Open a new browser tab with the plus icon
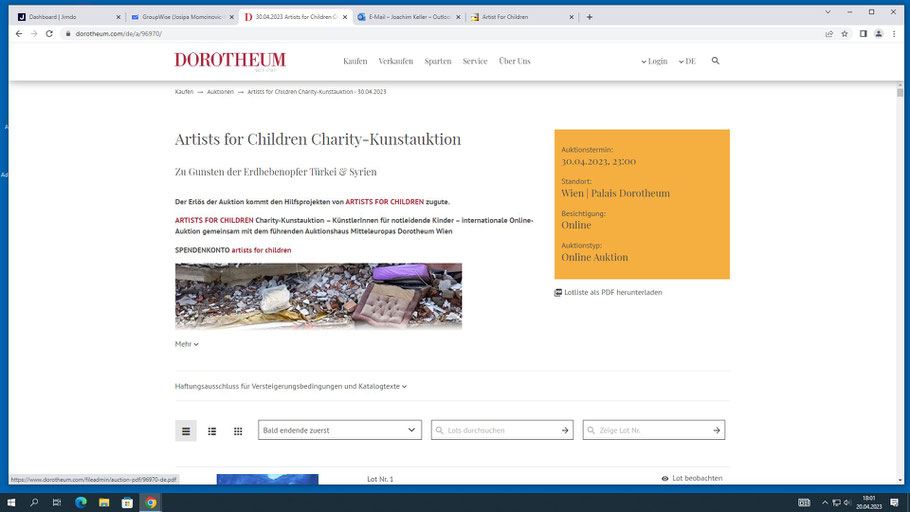Viewport: 910px width, 512px height. (589, 17)
